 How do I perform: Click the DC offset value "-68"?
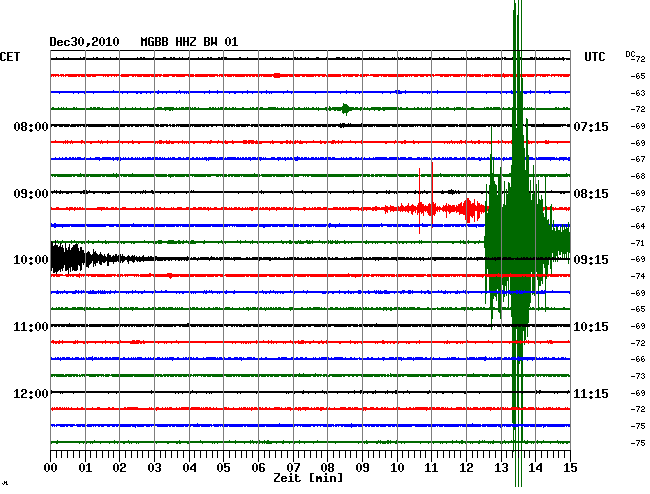tap(638, 176)
